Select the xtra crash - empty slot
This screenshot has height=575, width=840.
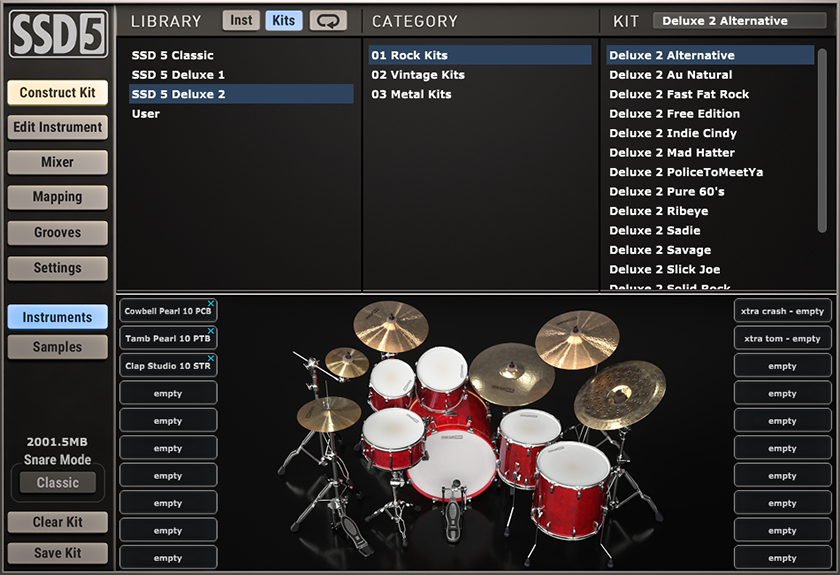[x=781, y=311]
